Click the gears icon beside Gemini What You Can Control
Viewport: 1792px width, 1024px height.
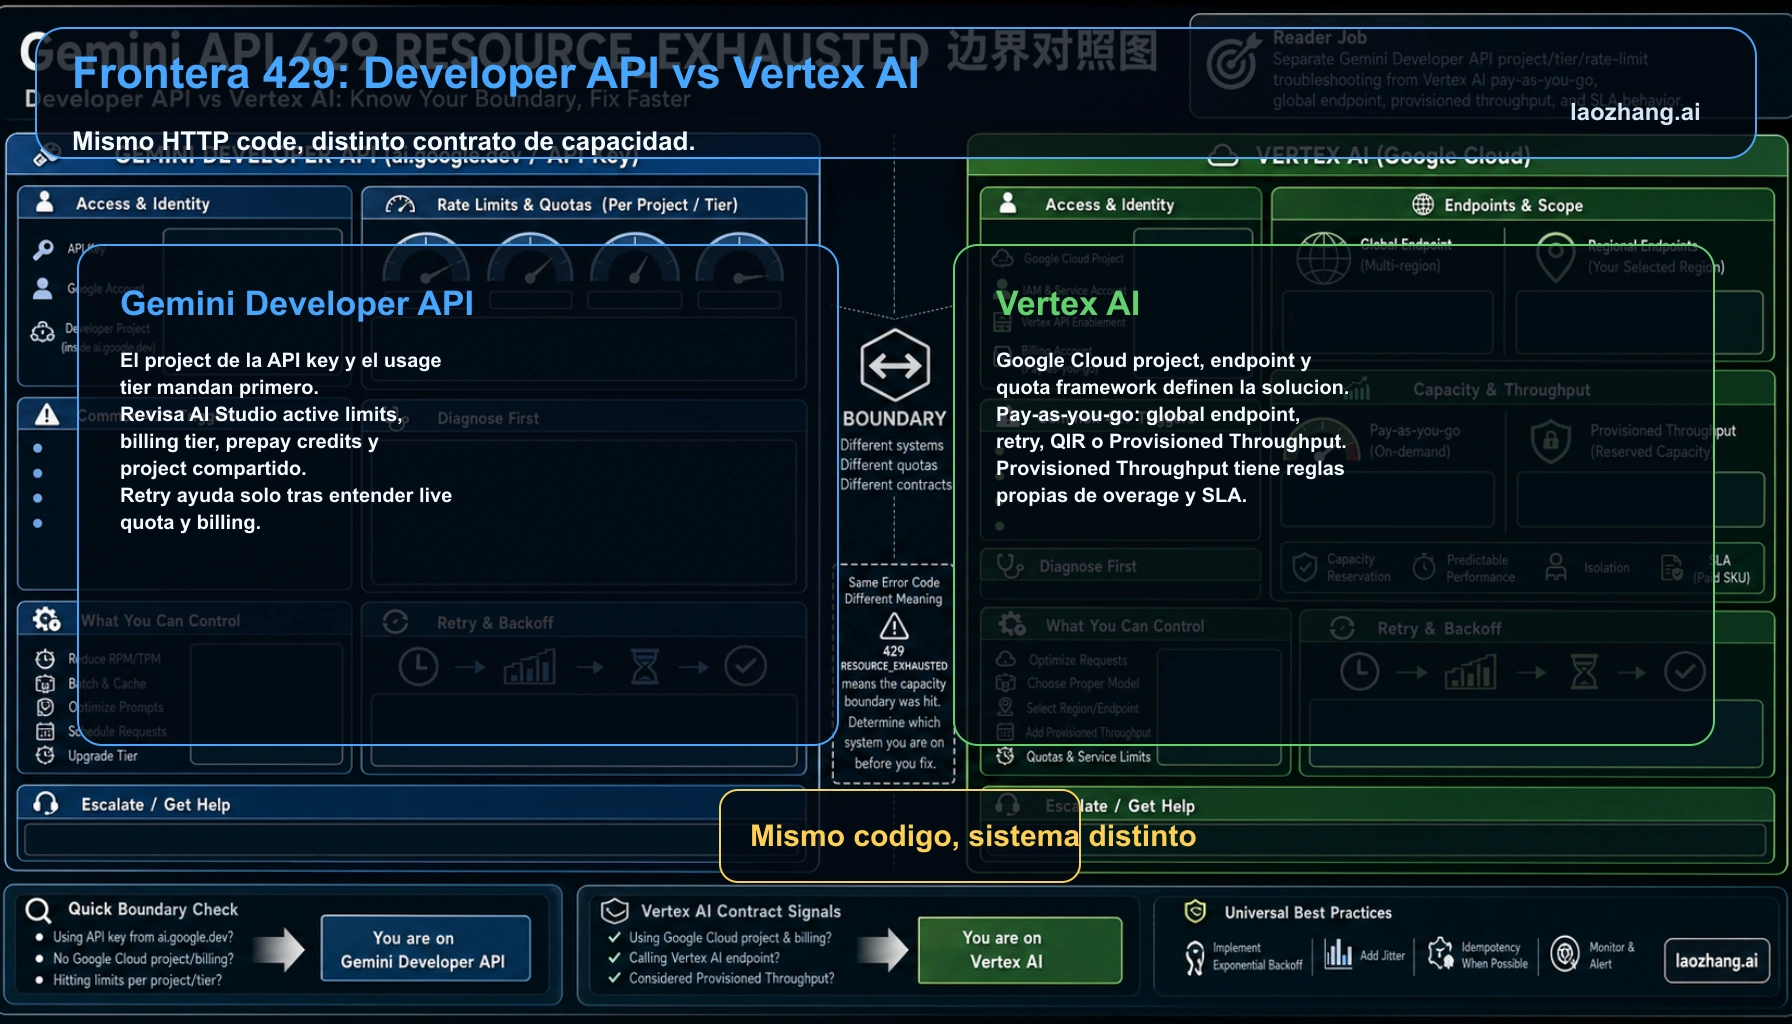46,619
